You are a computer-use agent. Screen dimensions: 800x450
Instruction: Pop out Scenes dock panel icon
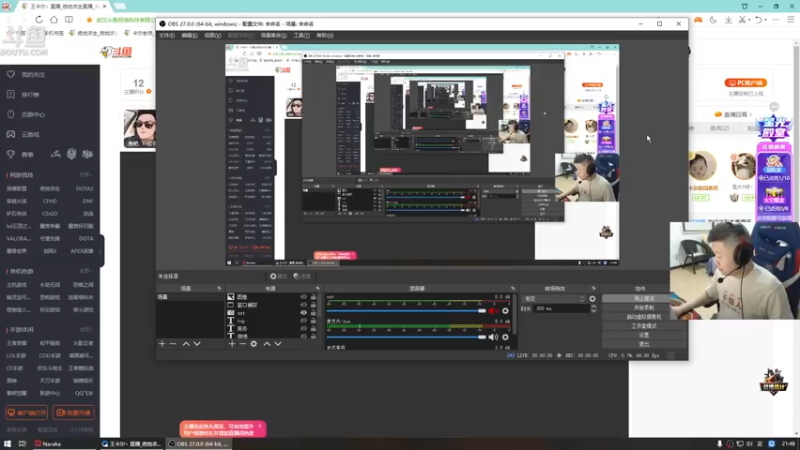[219, 288]
